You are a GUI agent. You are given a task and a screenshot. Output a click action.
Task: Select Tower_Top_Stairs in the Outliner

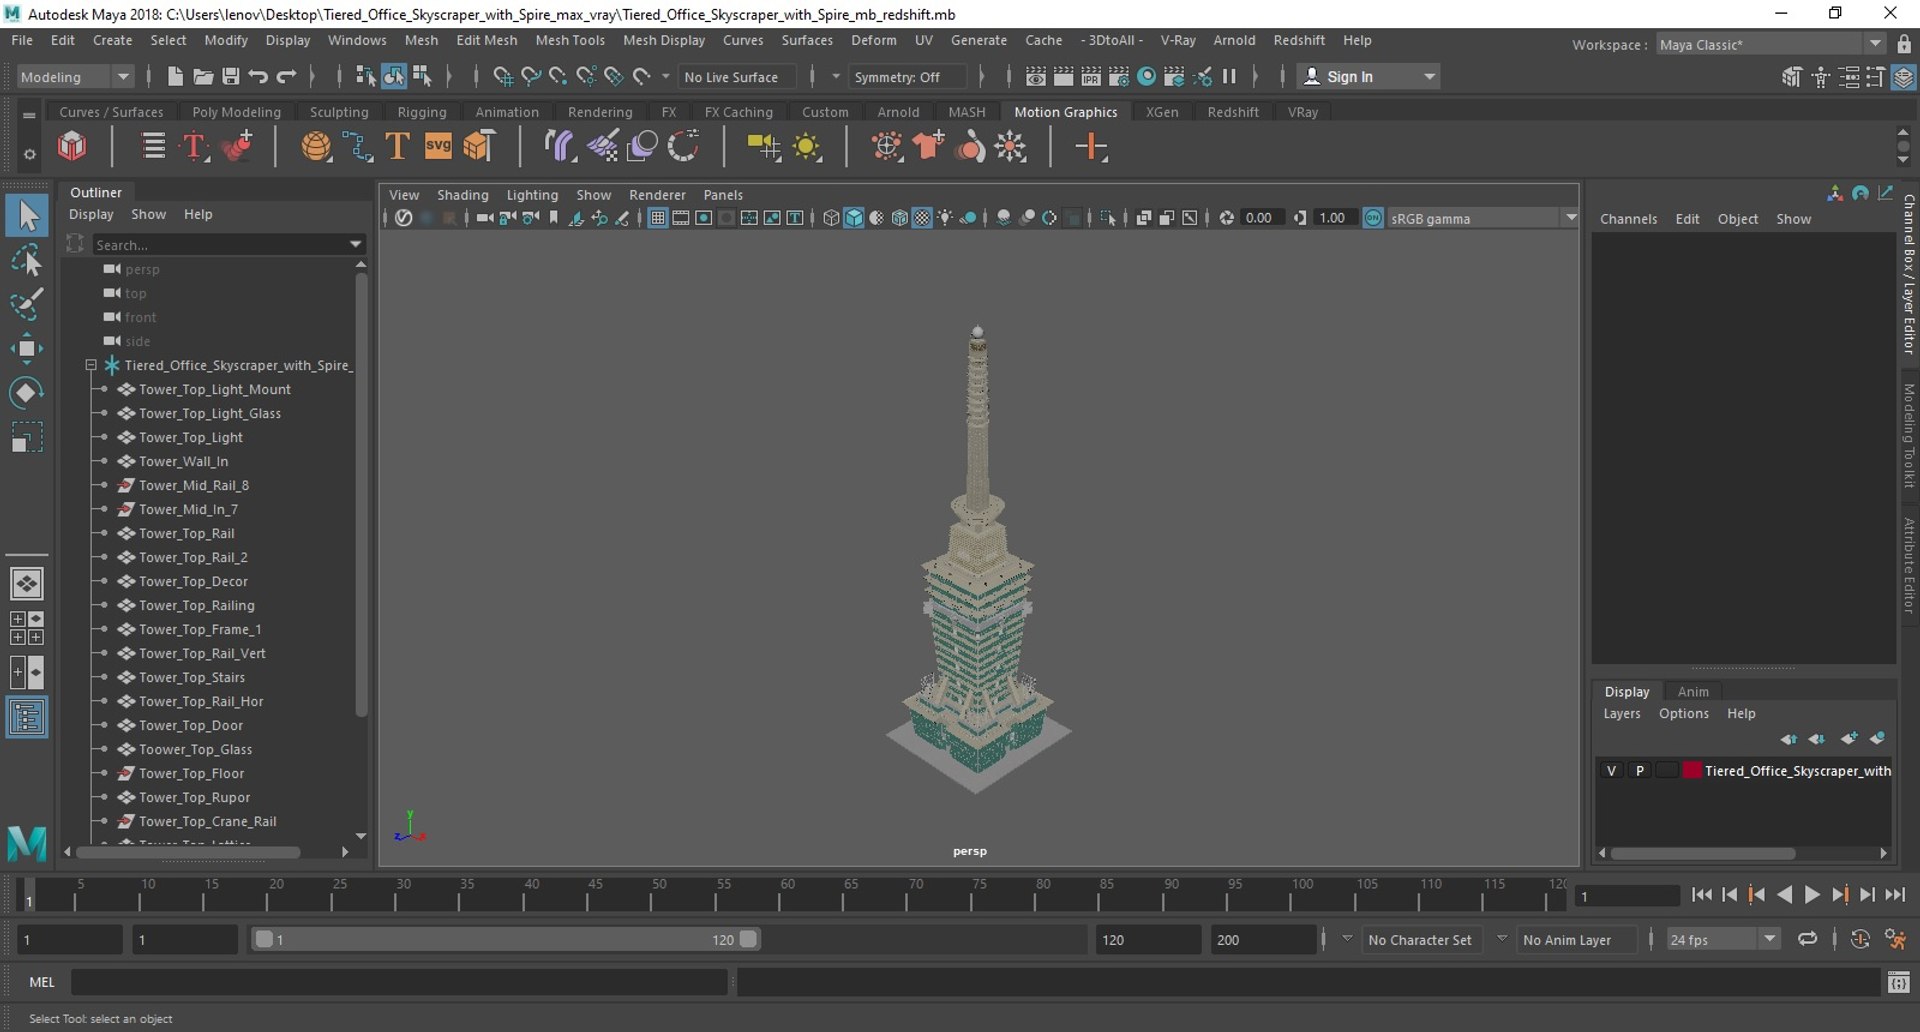pyautogui.click(x=192, y=677)
